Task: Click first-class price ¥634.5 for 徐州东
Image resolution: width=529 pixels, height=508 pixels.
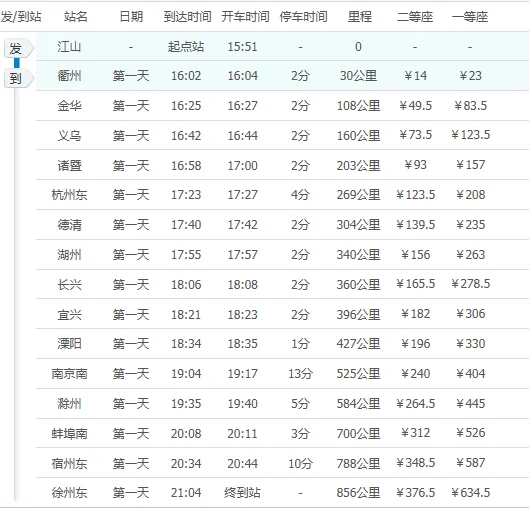Action: [470, 493]
